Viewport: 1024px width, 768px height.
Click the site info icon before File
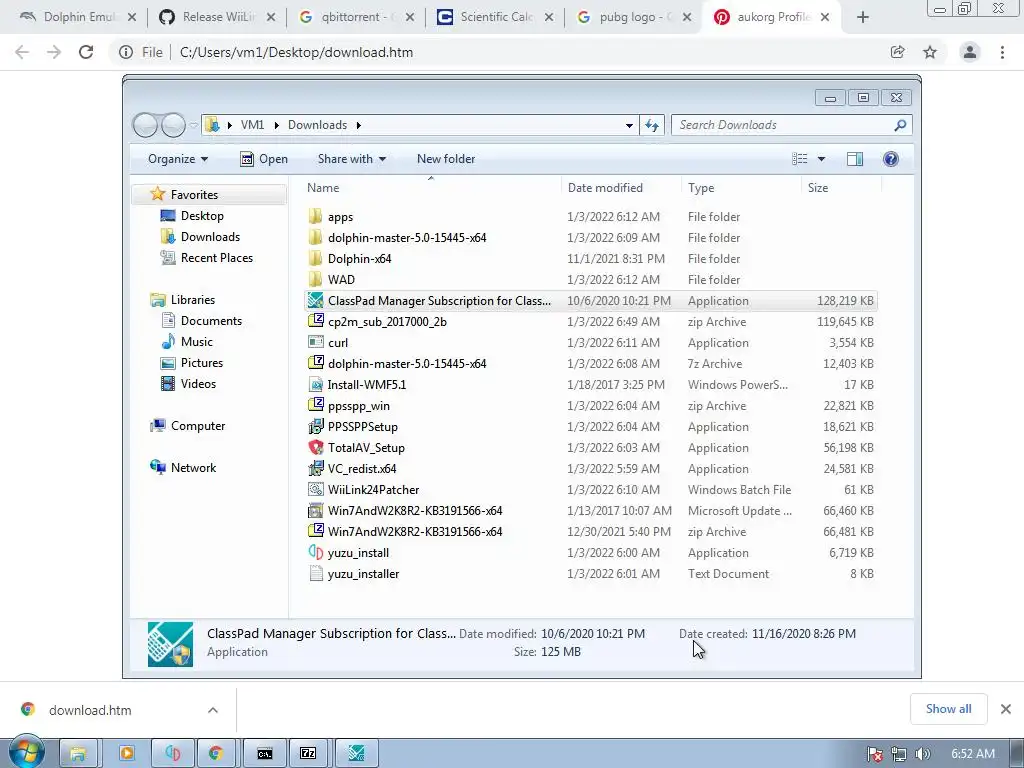pos(125,52)
